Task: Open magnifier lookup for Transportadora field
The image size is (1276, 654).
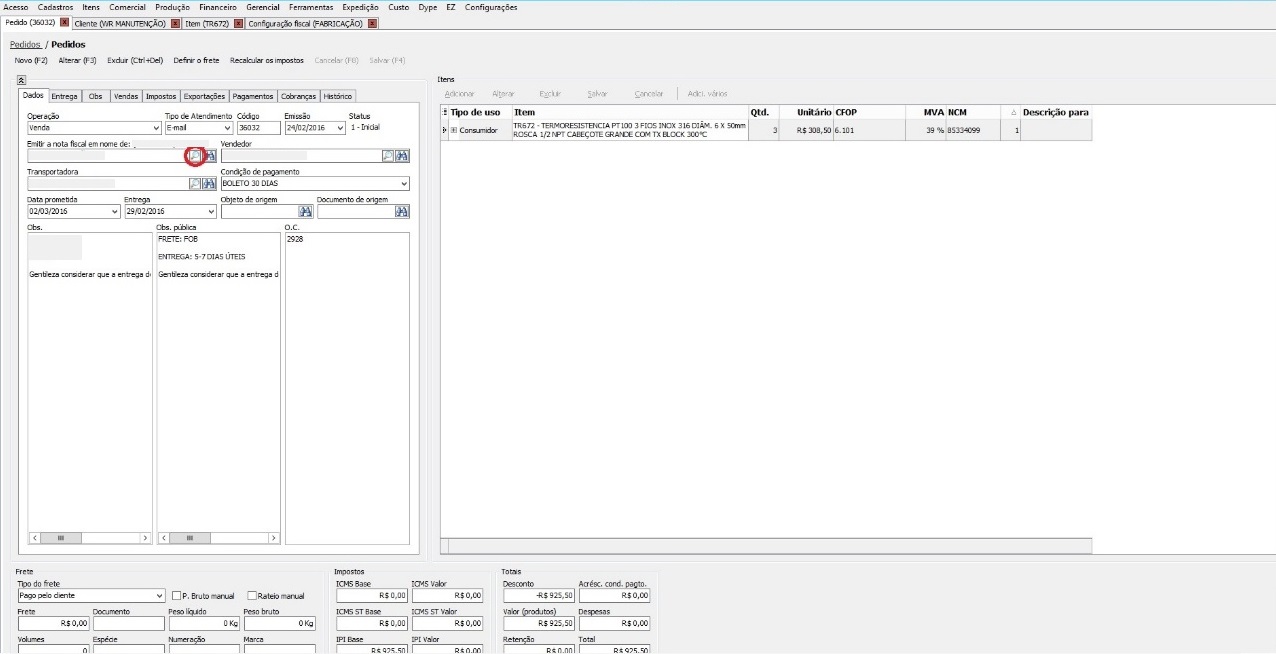Action: click(195, 184)
